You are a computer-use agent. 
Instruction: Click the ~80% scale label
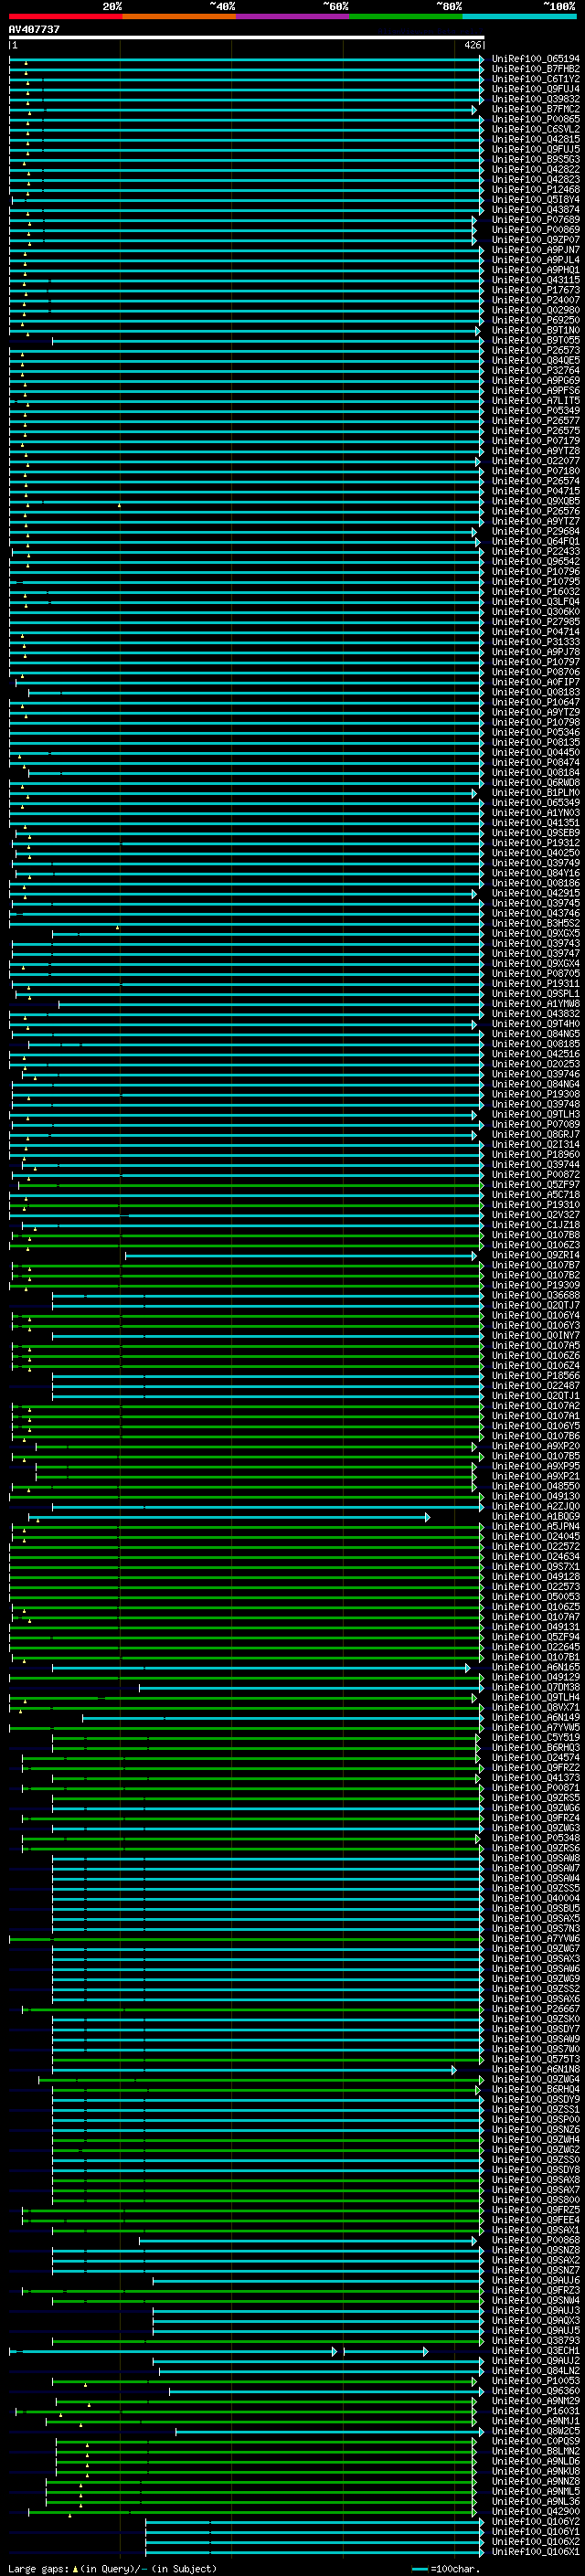[x=449, y=6]
